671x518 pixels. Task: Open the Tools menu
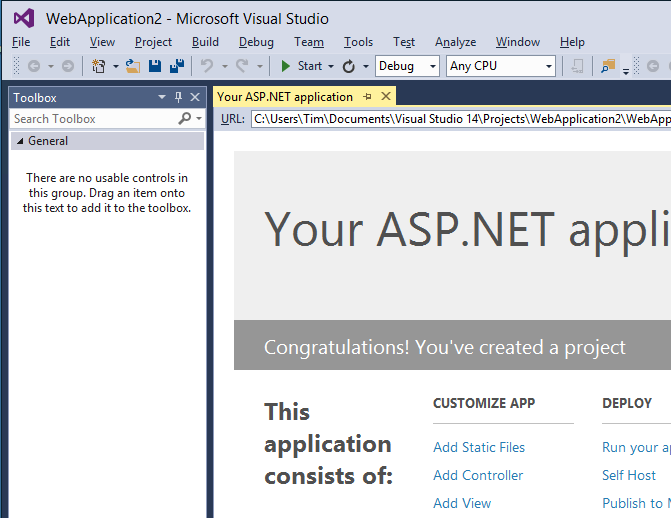tap(358, 42)
